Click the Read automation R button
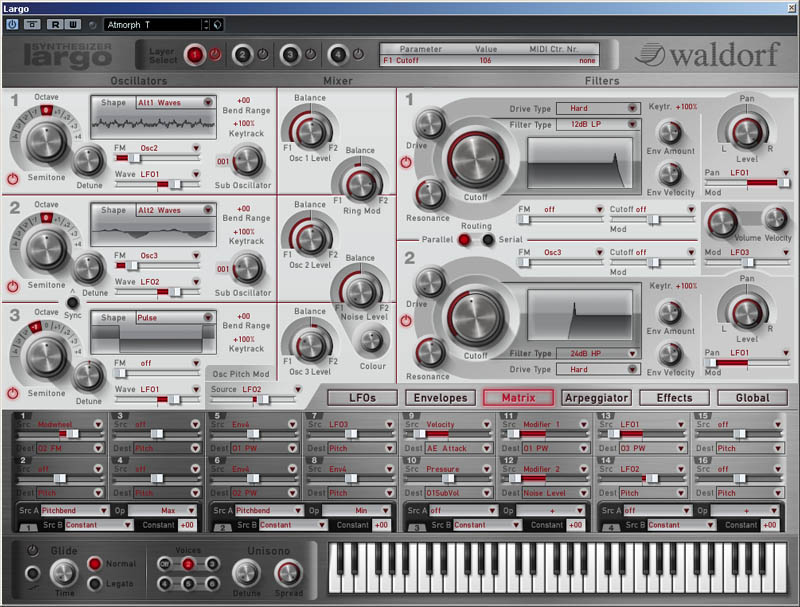Image resolution: width=800 pixels, height=607 pixels. click(x=55, y=24)
